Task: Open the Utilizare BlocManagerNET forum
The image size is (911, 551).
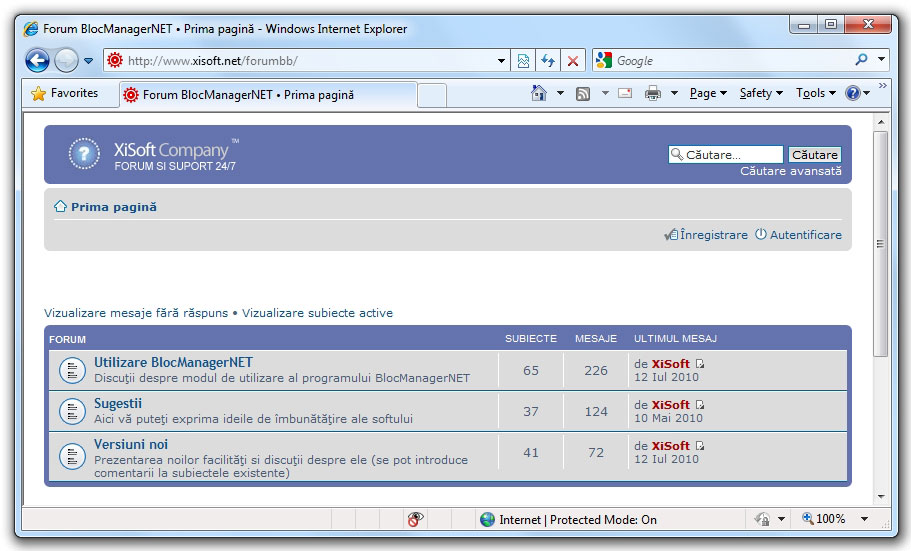Action: tap(173, 362)
